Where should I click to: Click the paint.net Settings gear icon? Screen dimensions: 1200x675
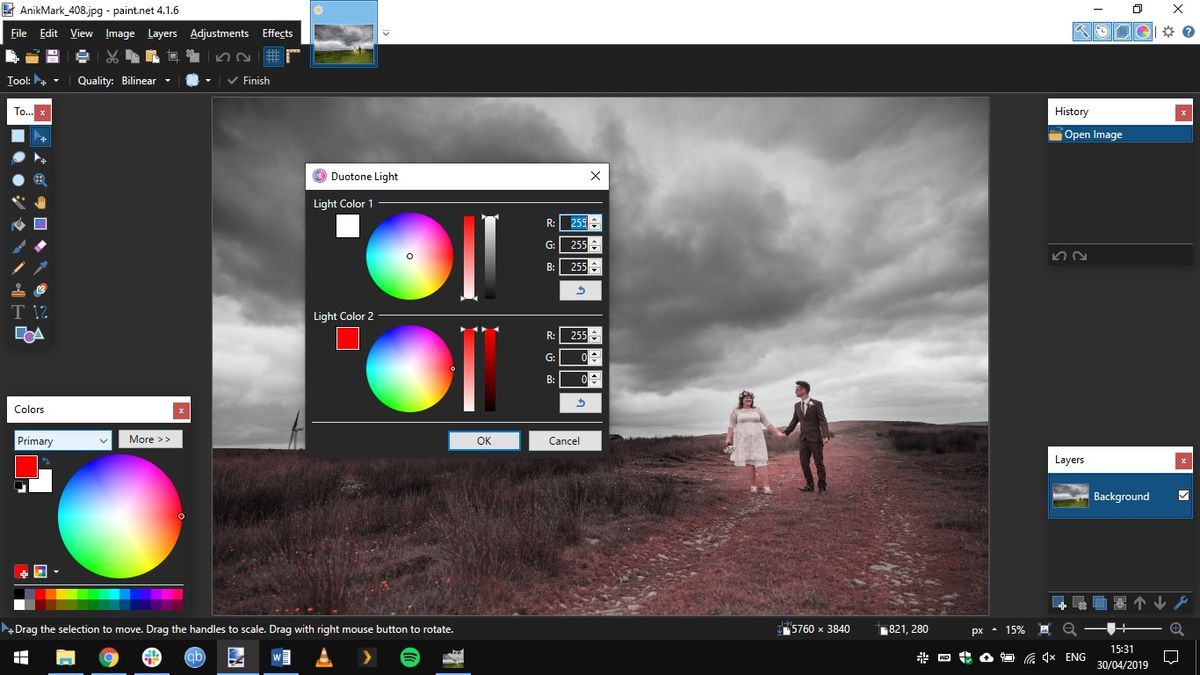(1167, 31)
